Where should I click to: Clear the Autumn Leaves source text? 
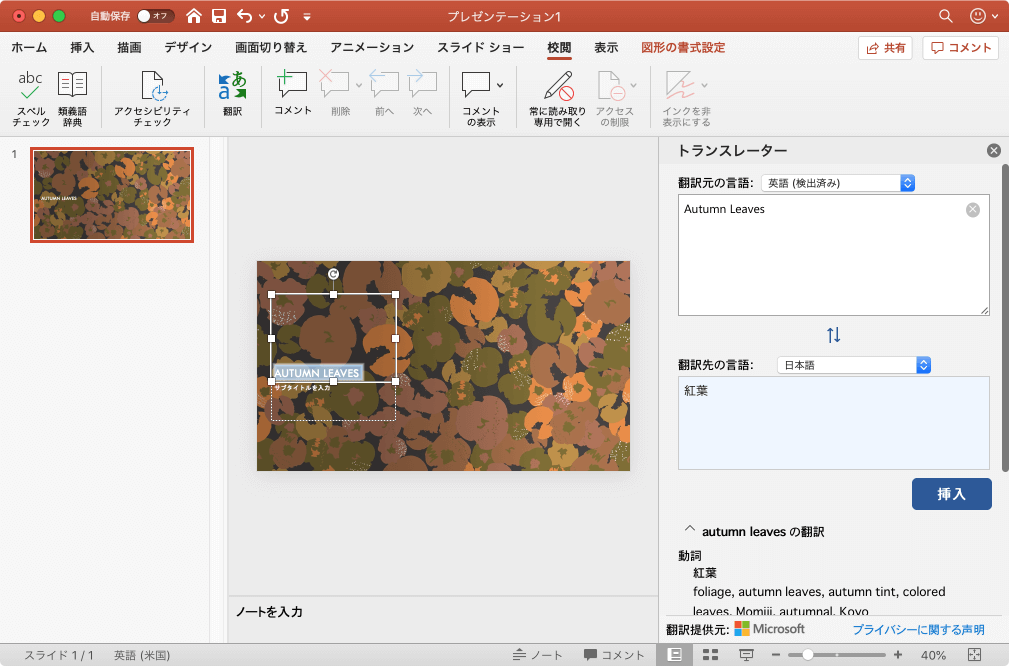click(972, 210)
